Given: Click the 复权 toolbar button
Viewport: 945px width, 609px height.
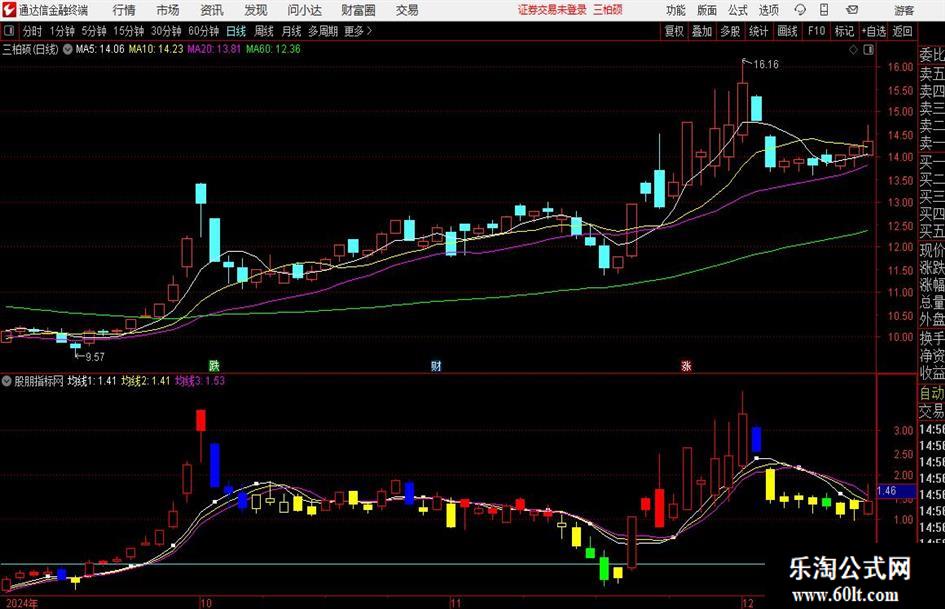Looking at the screenshot, I should click(x=674, y=31).
